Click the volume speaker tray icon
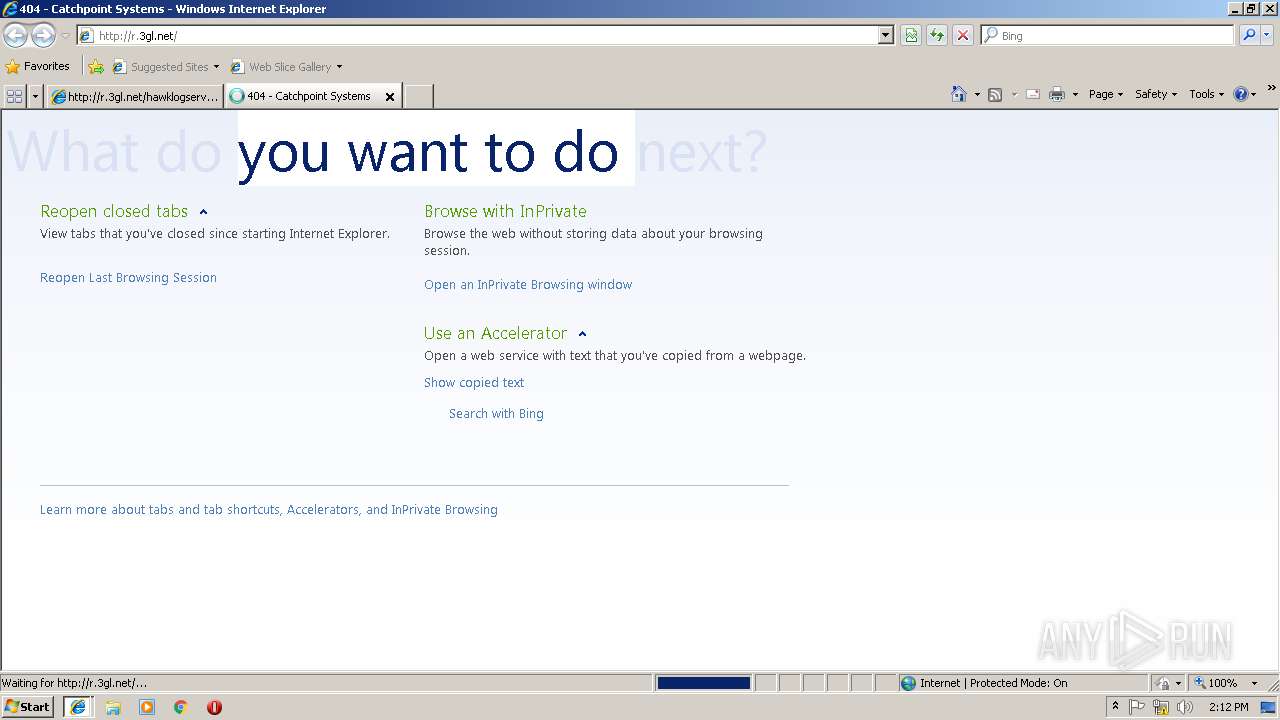Screen dimensions: 1280x720 coord(1185,707)
